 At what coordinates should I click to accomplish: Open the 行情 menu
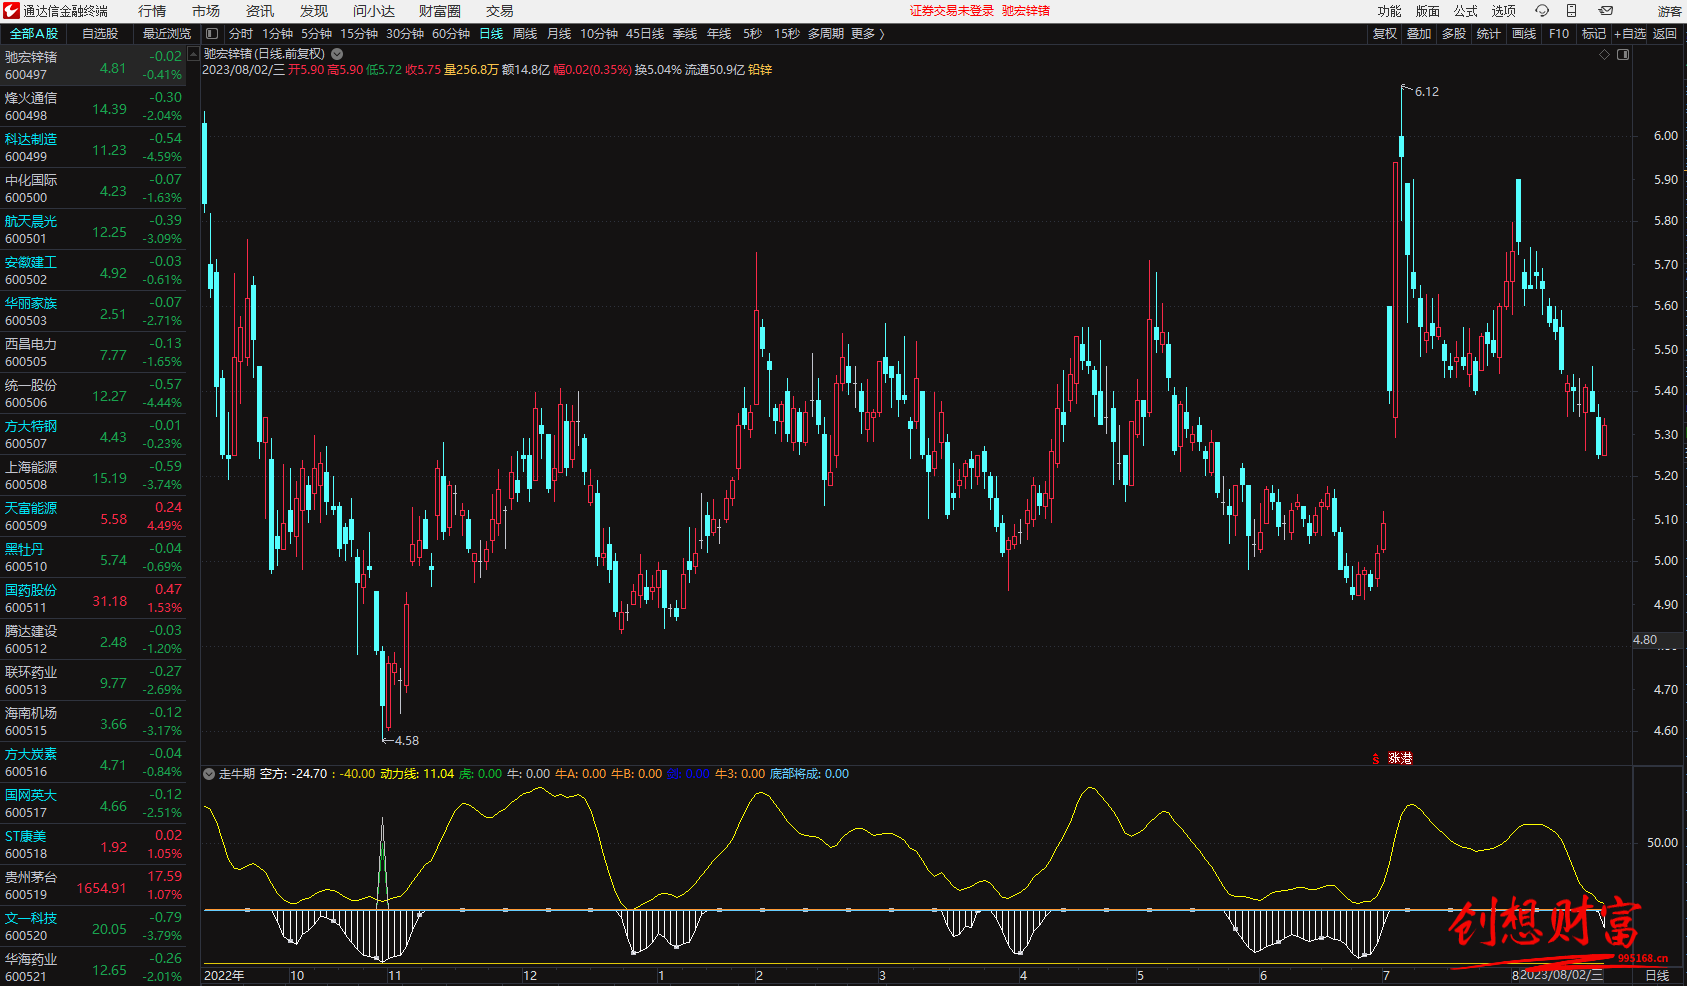(152, 11)
